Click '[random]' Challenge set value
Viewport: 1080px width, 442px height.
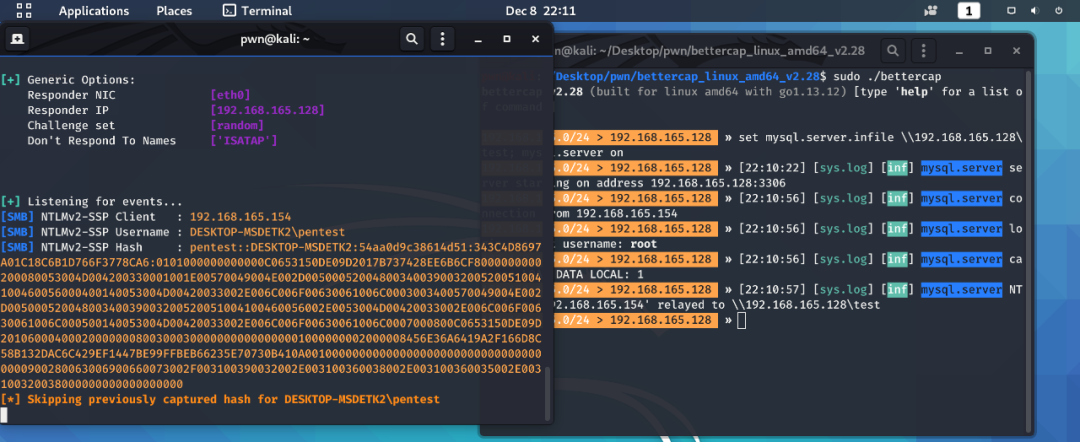[238, 125]
